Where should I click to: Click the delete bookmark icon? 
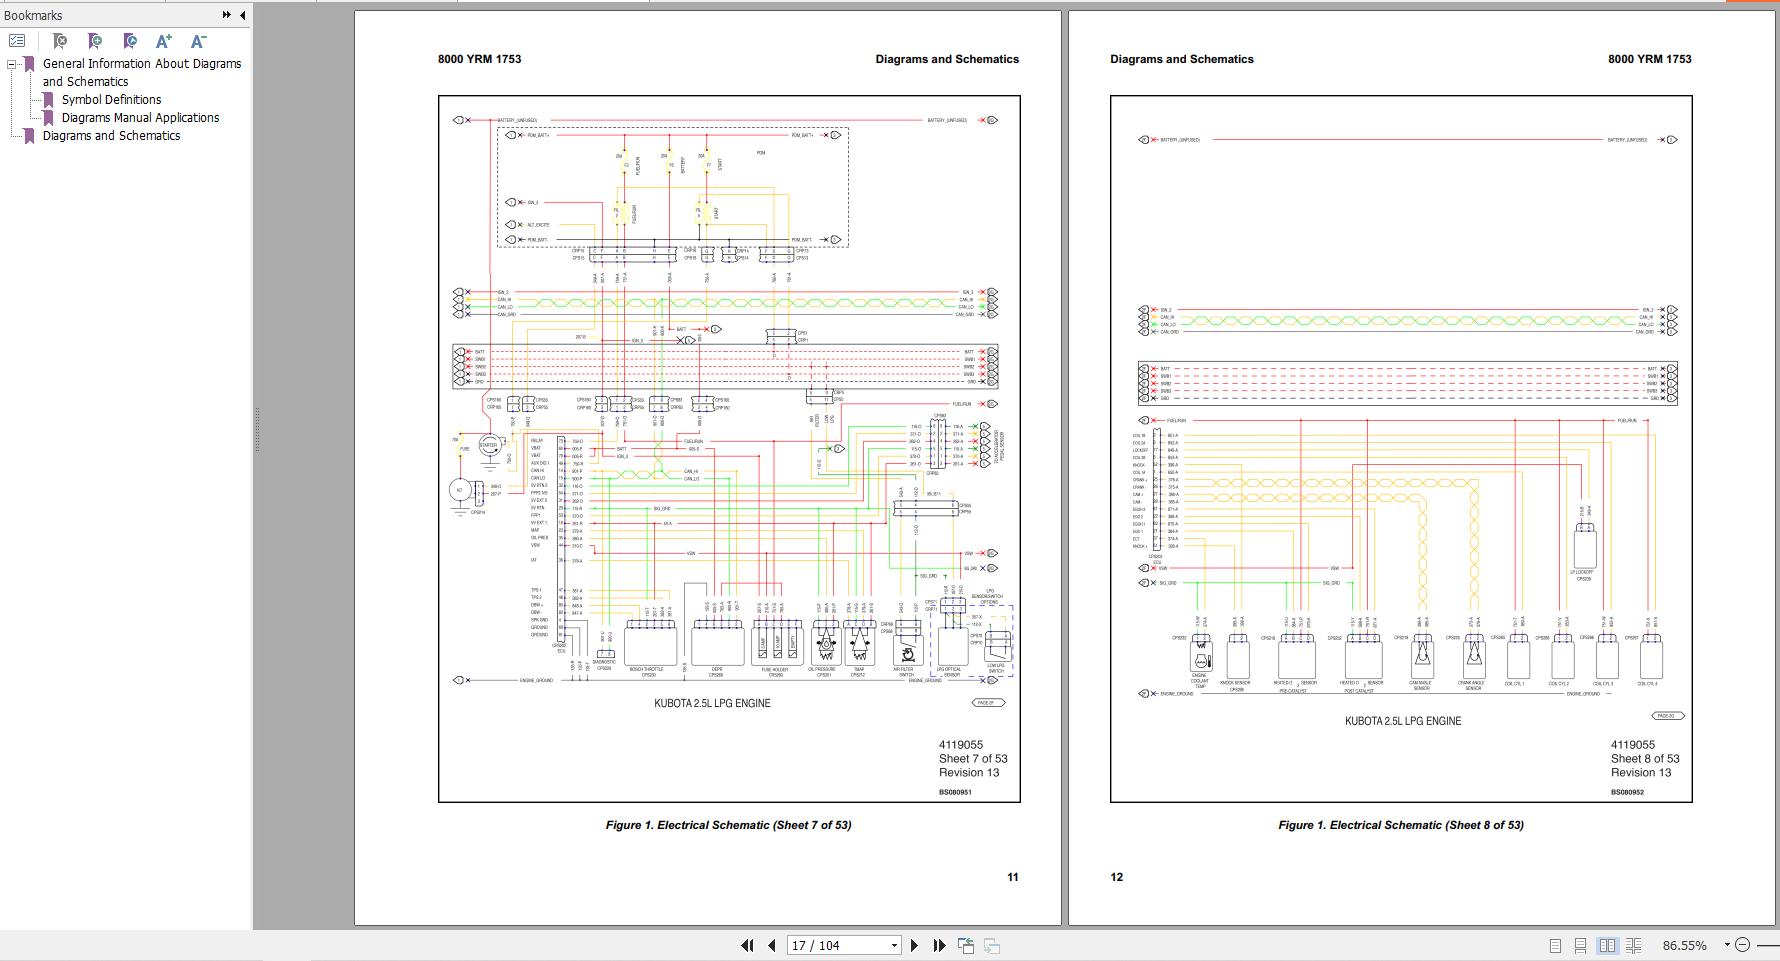click(x=59, y=41)
